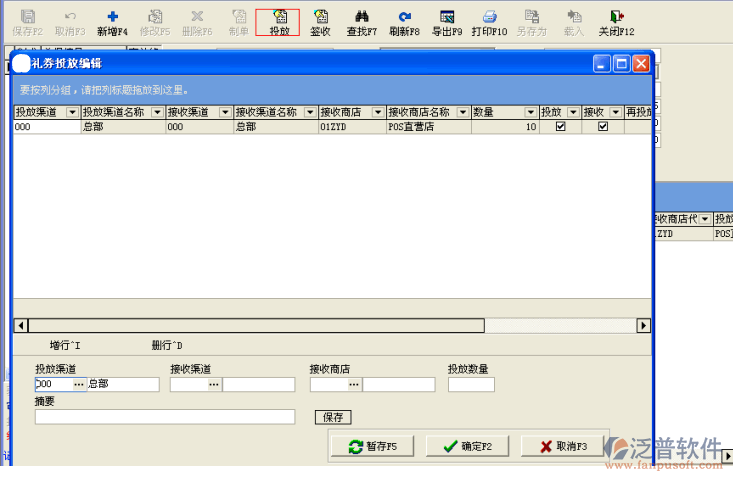
Task: Toggle the 接收 checkbox in the first row
Action: (602, 127)
